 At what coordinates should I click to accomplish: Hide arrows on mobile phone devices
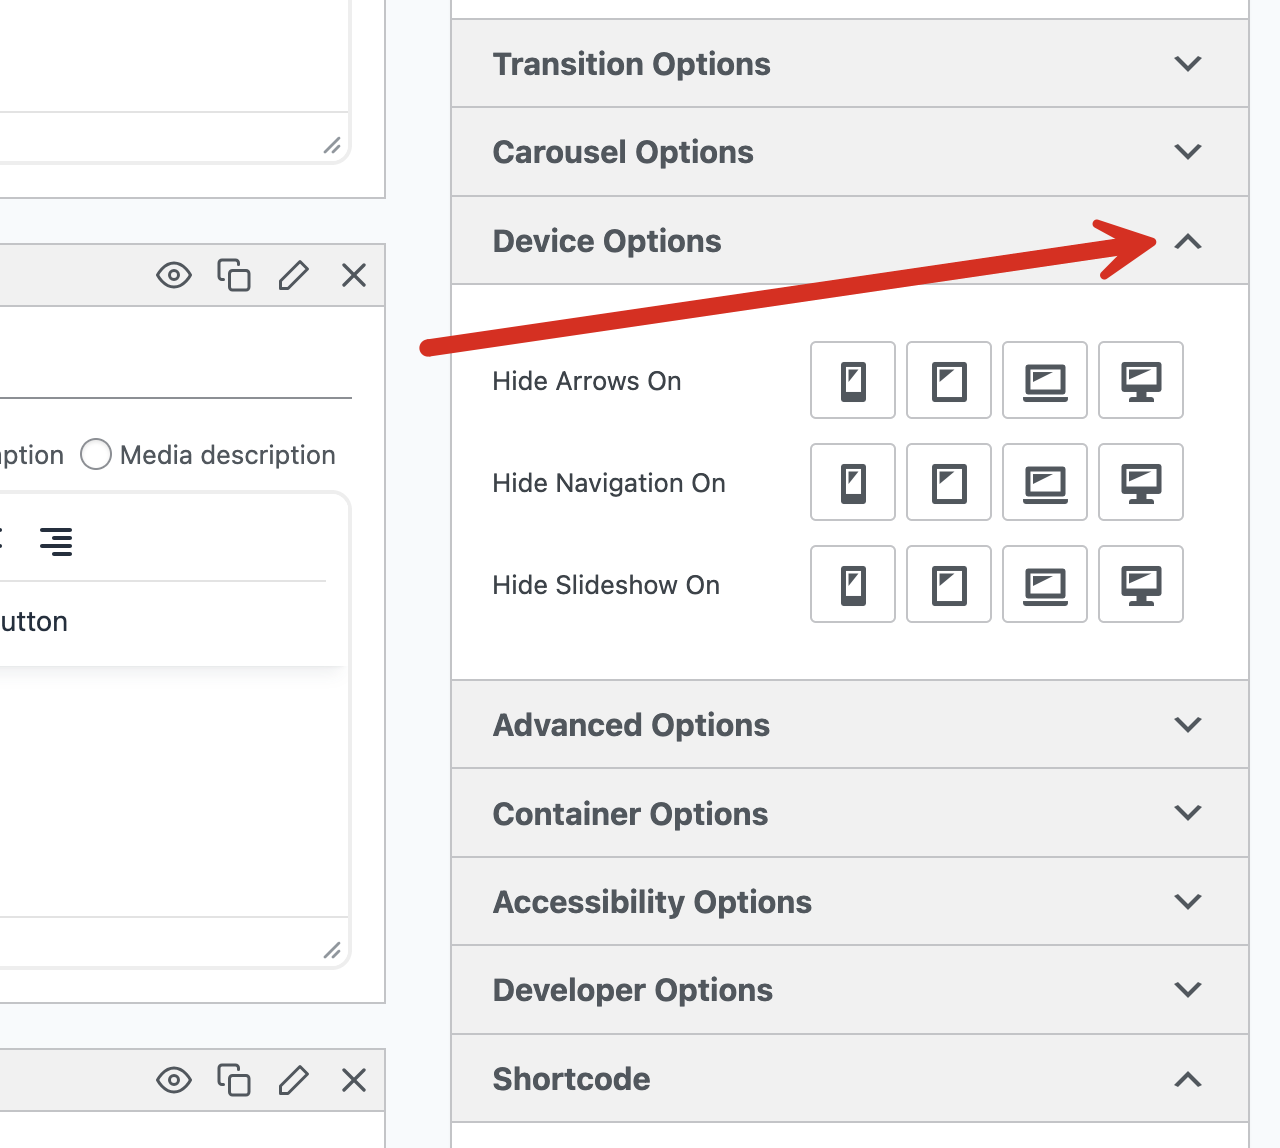point(852,381)
